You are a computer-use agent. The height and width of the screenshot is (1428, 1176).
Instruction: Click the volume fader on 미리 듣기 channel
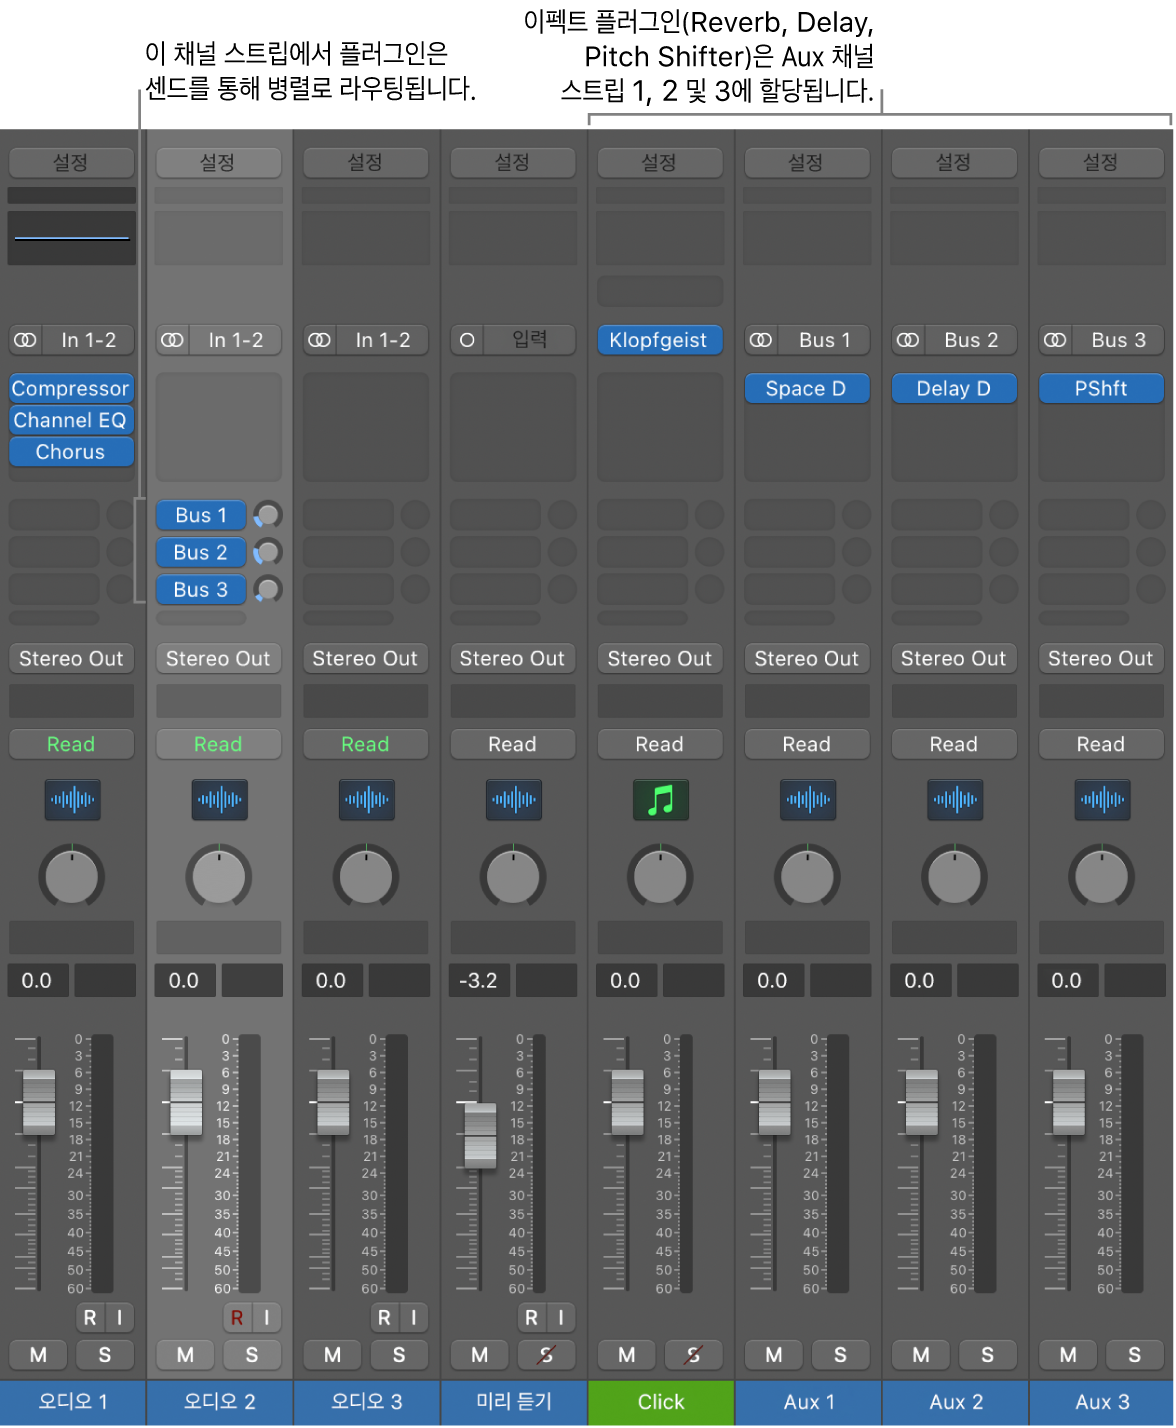point(480,1135)
